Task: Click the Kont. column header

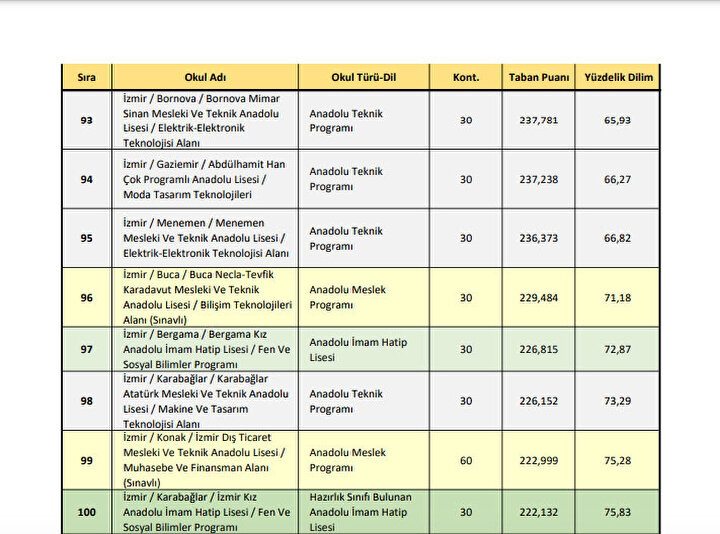Action: (x=466, y=77)
